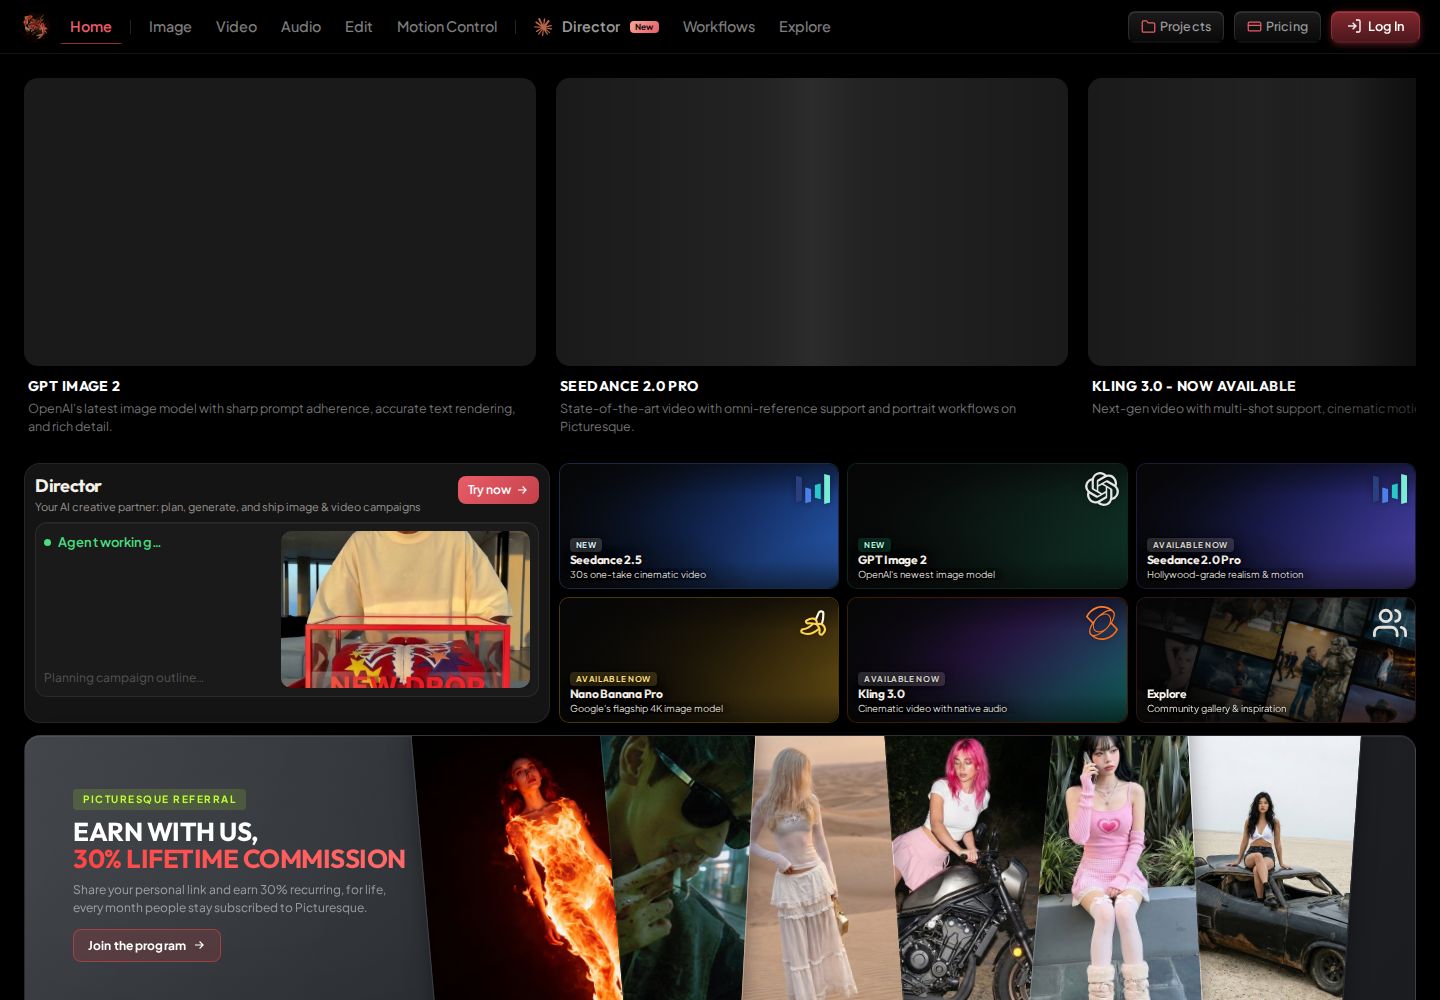This screenshot has height=1000, width=1440.
Task: Click the login arrow icon in Log In
Action: 1354,27
